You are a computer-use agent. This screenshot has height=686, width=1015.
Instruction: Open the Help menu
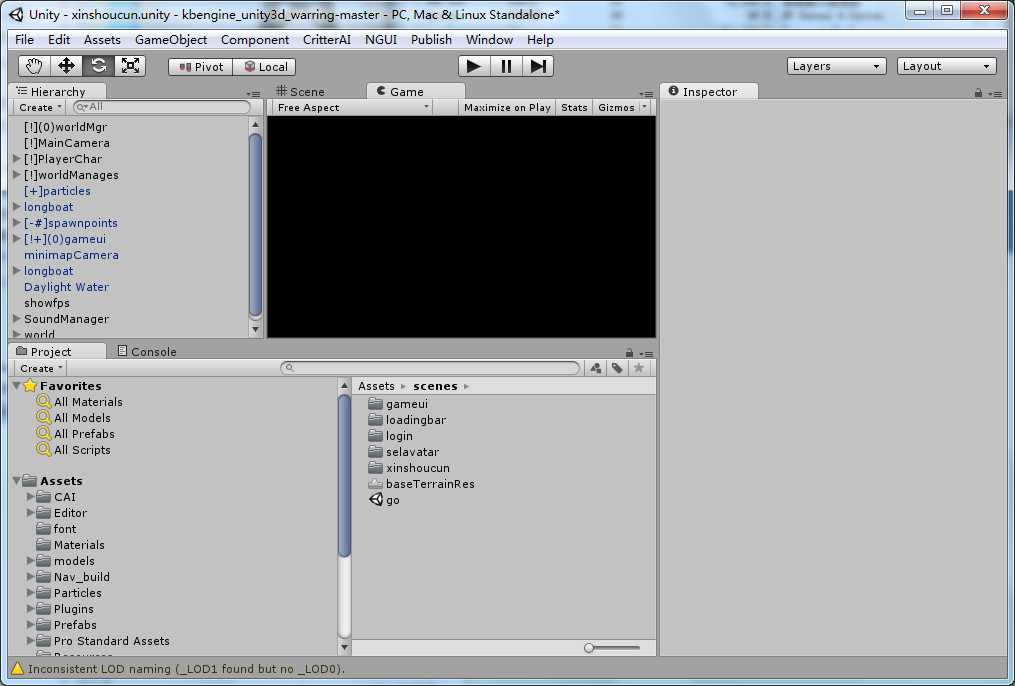[x=540, y=39]
